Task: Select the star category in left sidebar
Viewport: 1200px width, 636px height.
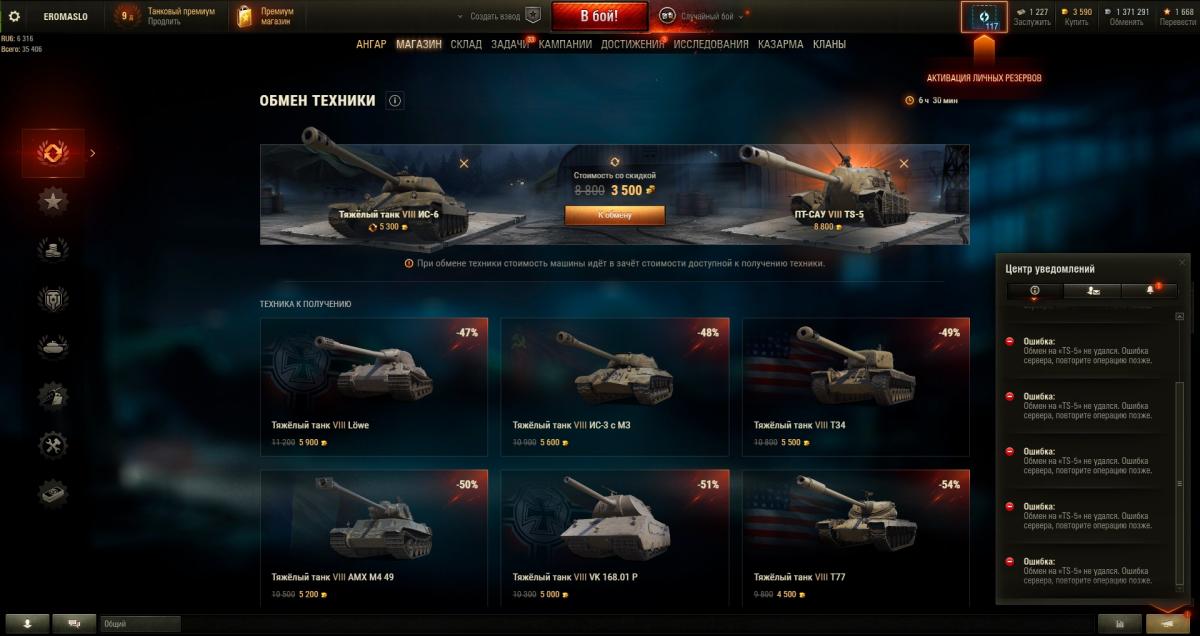Action: [53, 201]
